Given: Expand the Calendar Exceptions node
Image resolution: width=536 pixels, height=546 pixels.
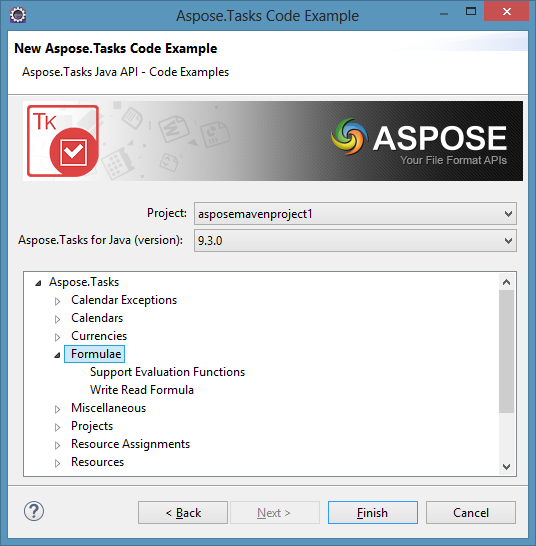Looking at the screenshot, I should (x=57, y=301).
